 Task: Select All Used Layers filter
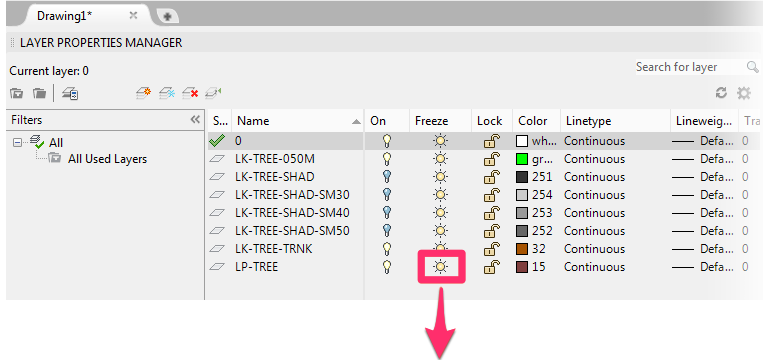(107, 159)
